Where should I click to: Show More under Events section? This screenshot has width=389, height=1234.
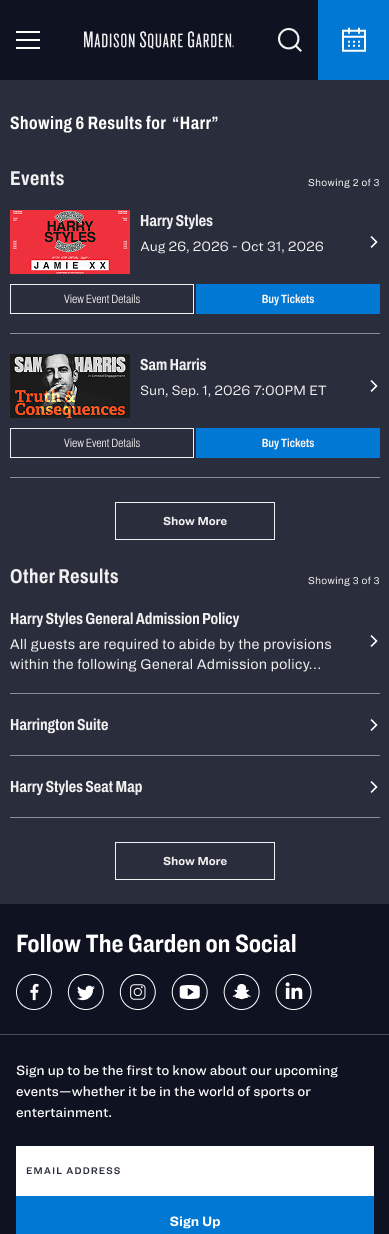[x=195, y=521]
